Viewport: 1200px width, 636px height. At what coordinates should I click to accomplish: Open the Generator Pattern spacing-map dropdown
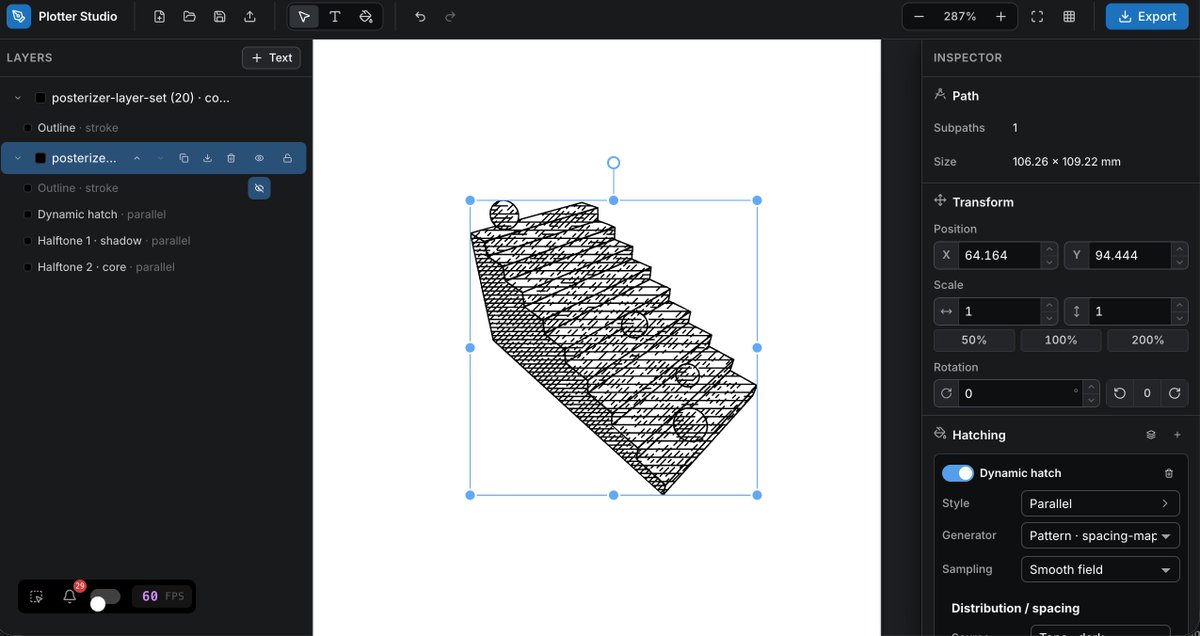[x=1100, y=536]
